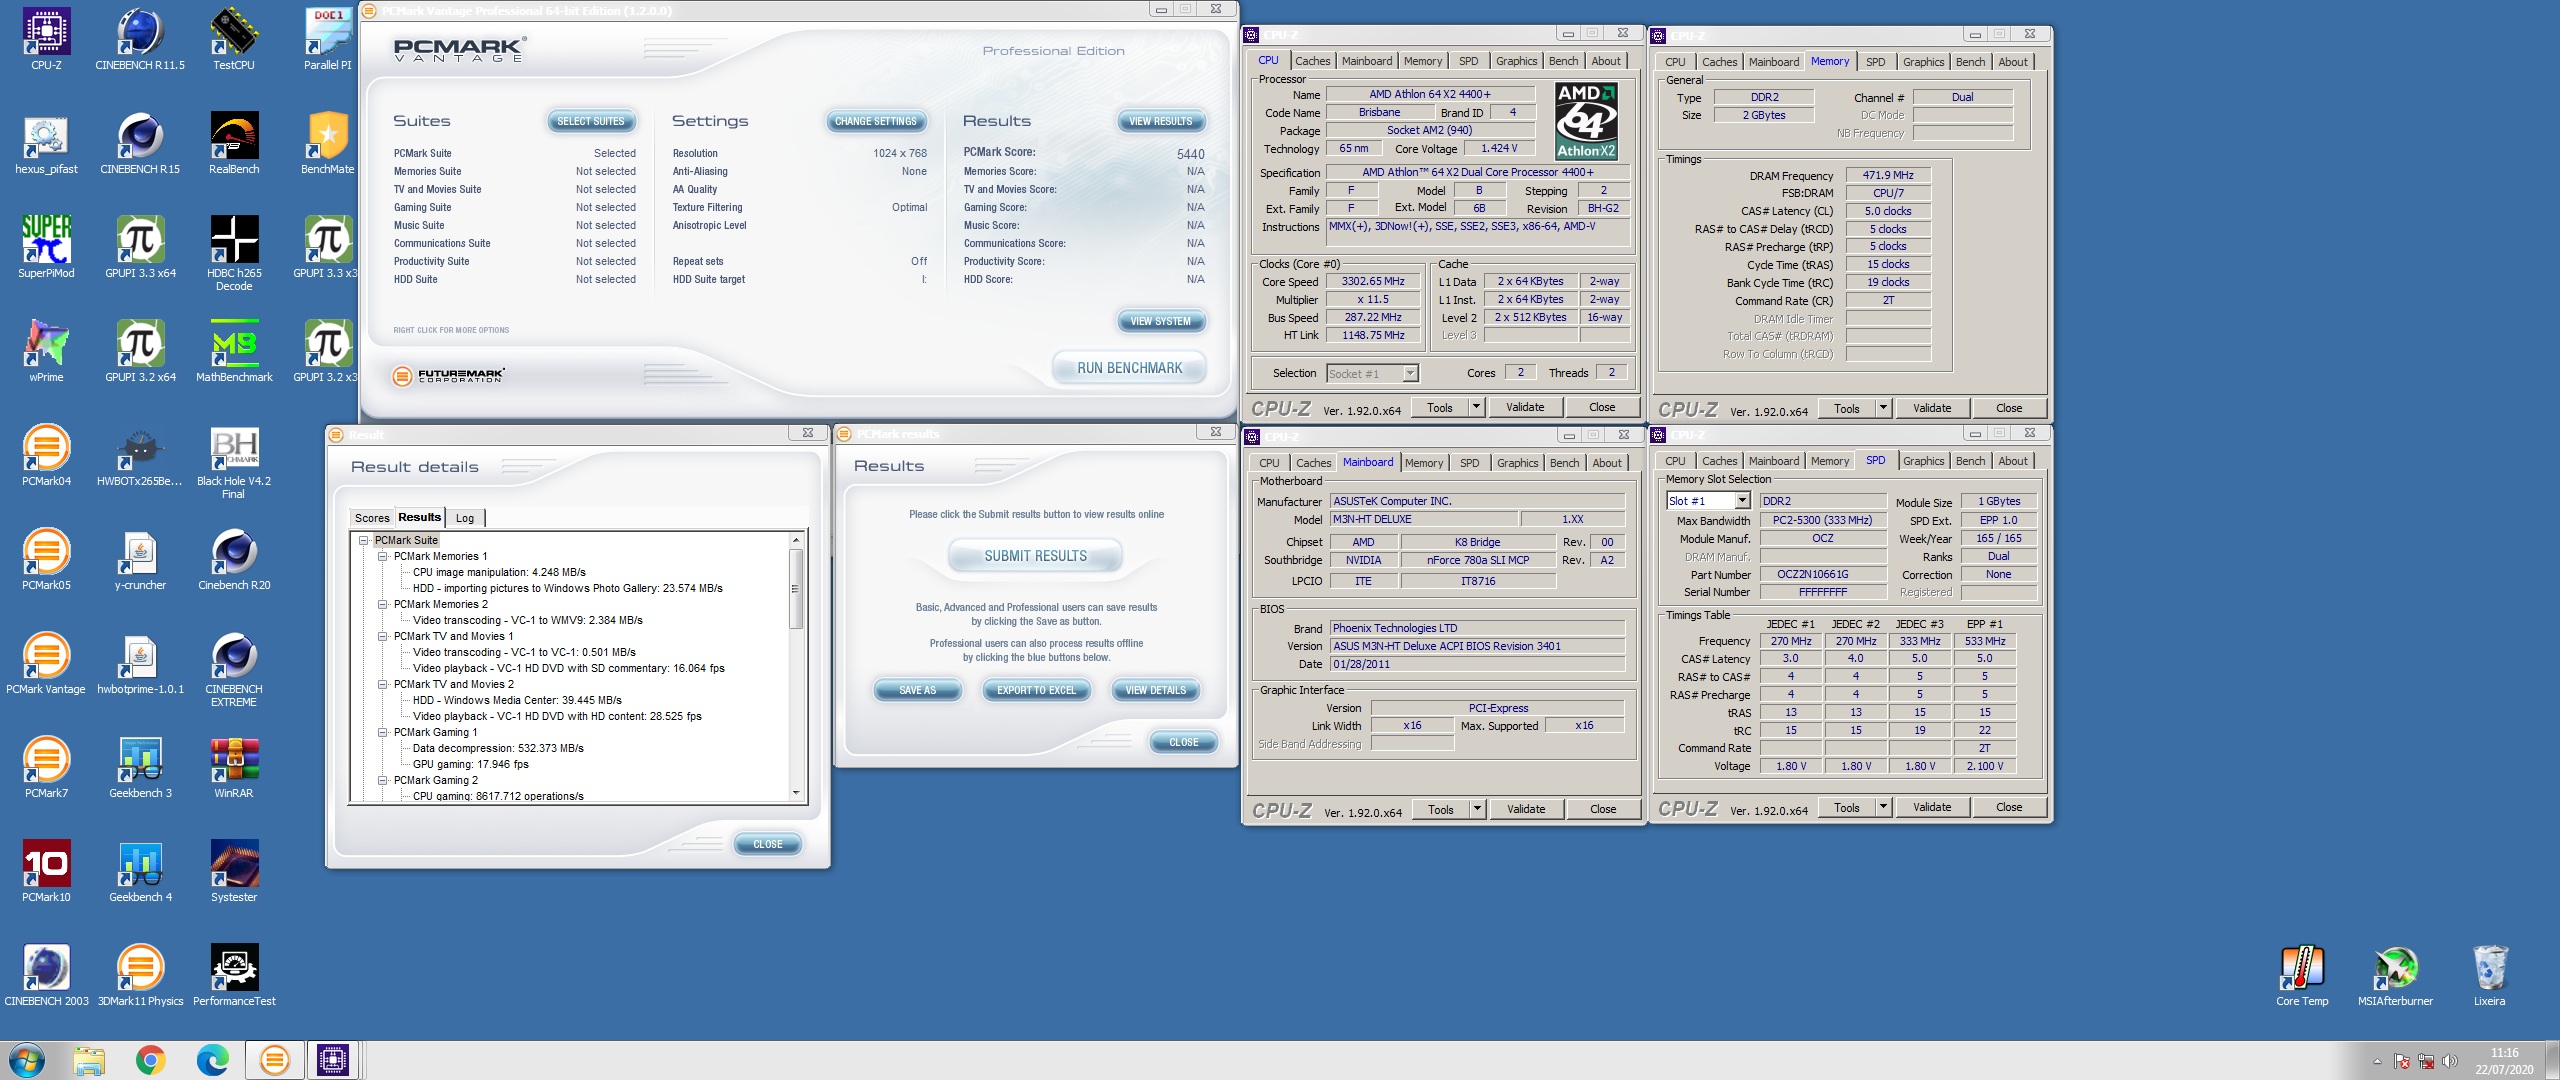Collapse PCMark TV and Movies 1 node

pyautogui.click(x=382, y=636)
